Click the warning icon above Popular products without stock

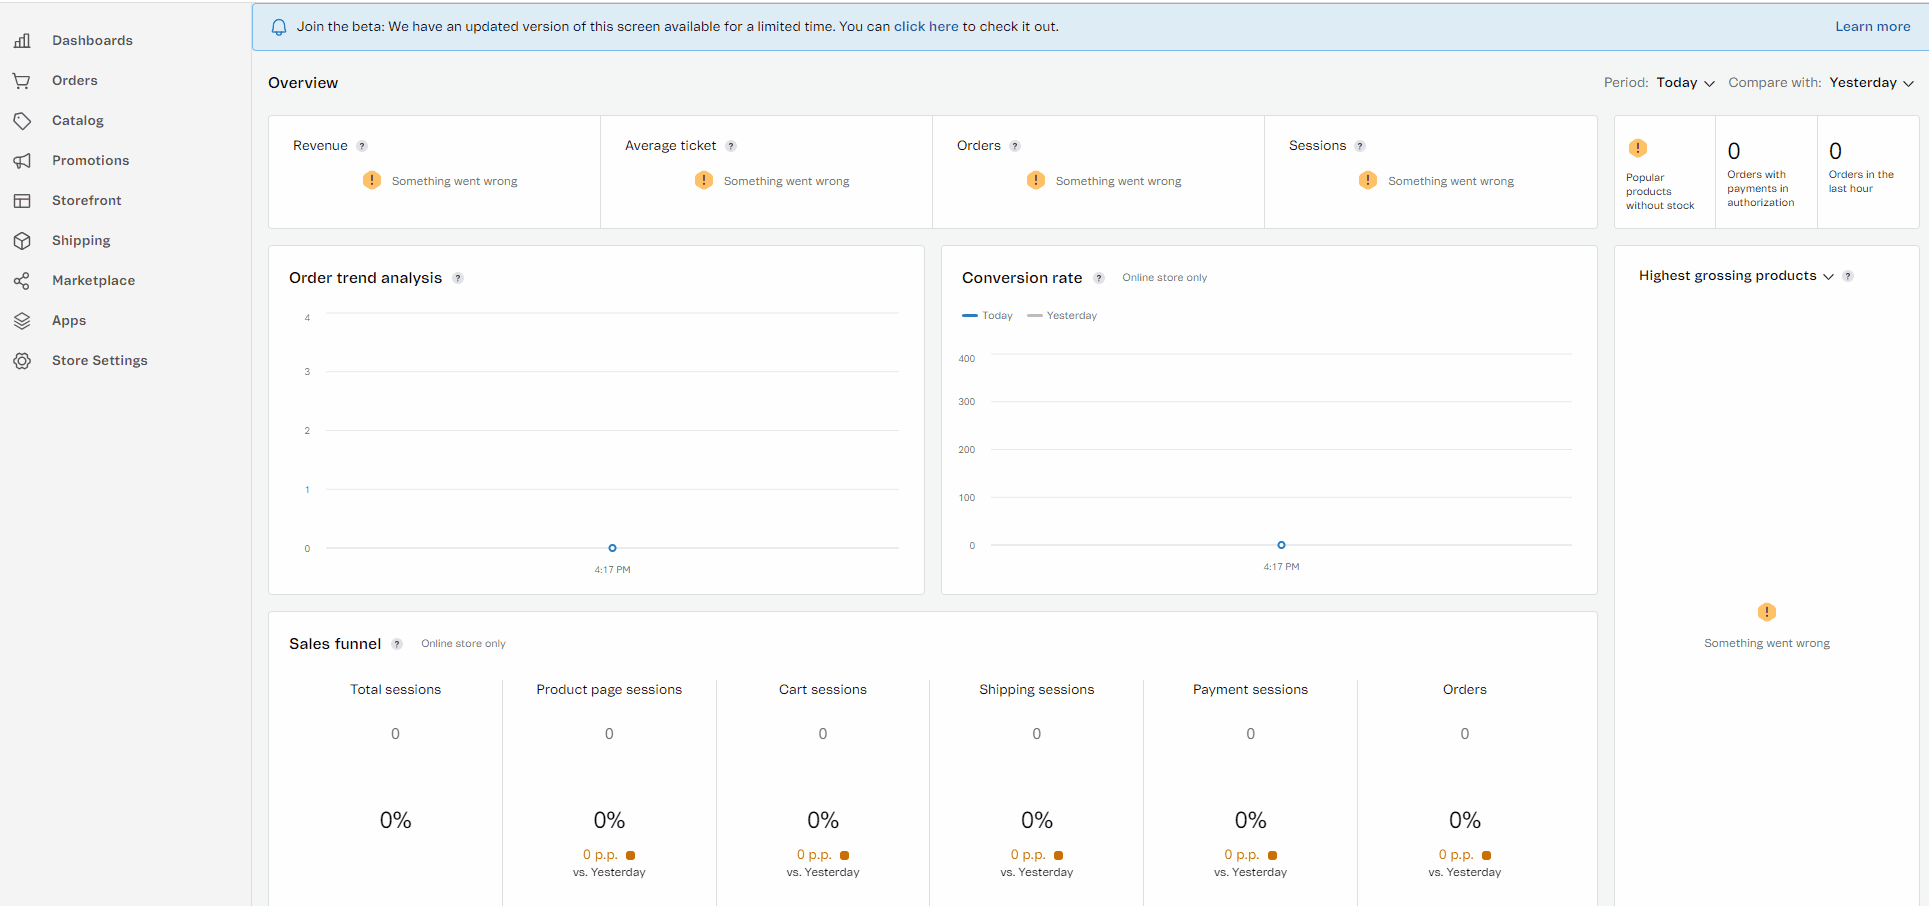click(x=1638, y=148)
